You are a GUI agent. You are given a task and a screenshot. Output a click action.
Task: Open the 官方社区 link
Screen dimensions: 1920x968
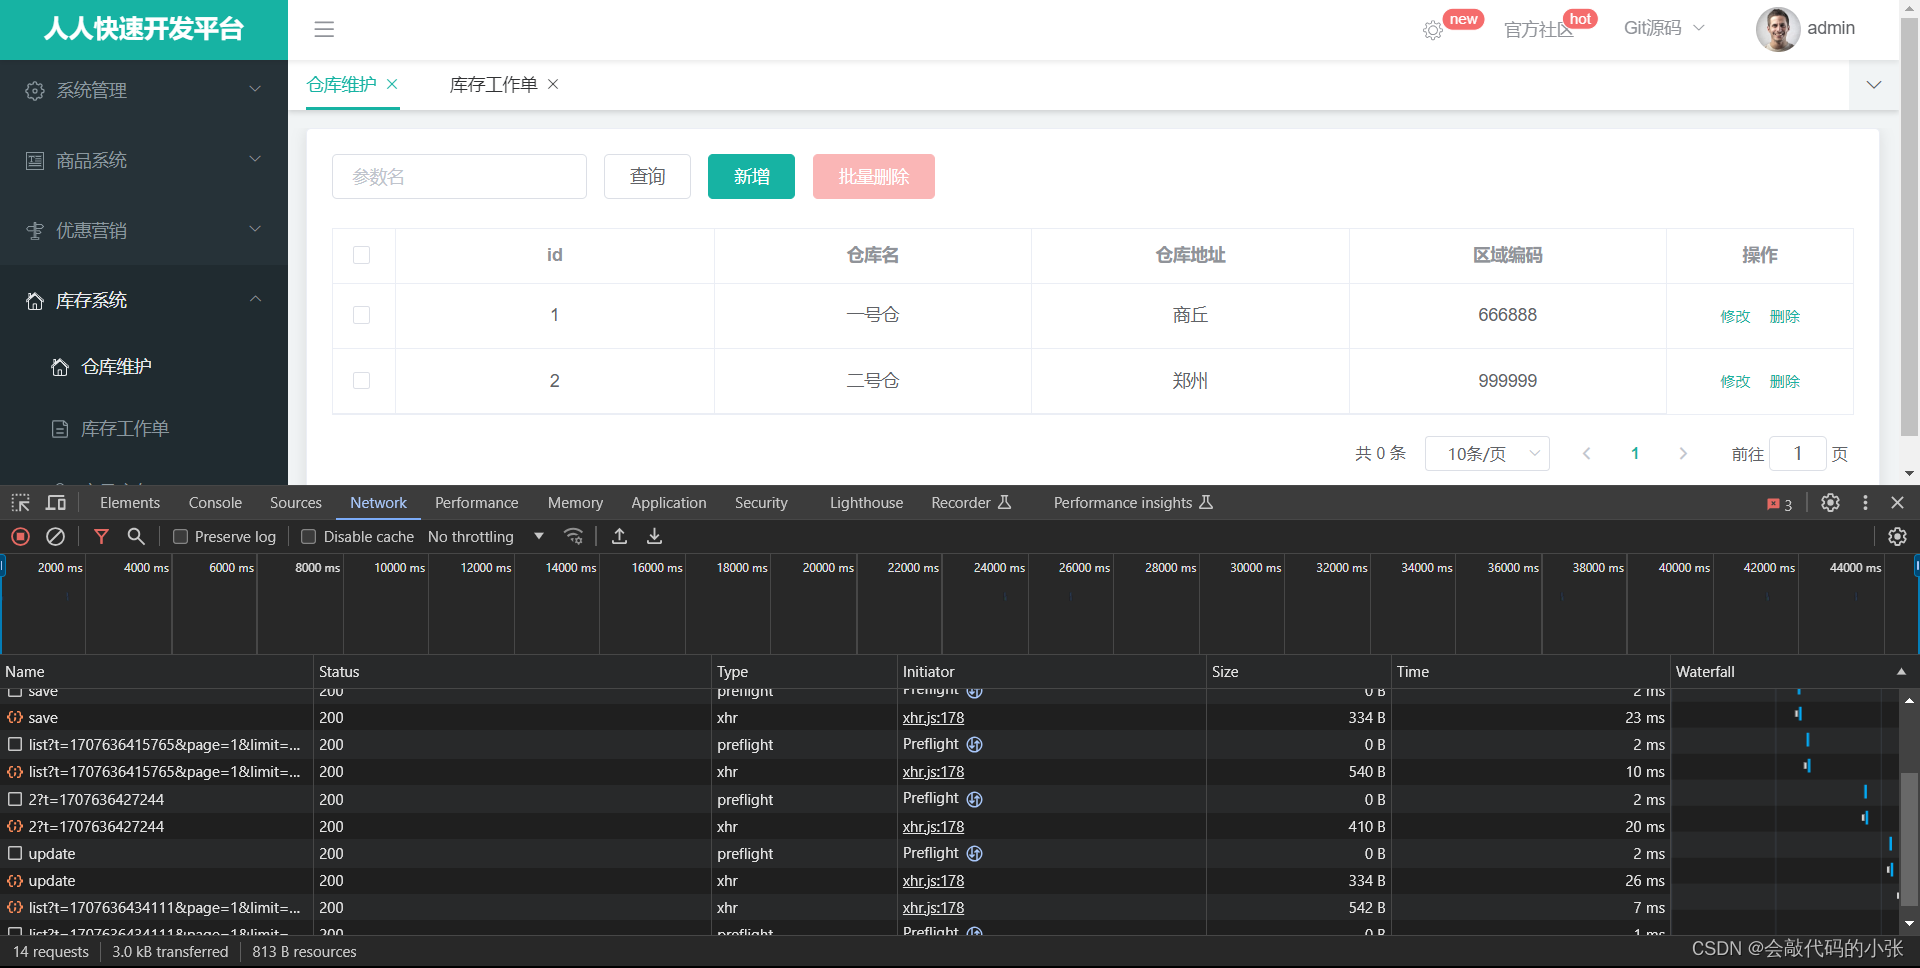[x=1538, y=29]
